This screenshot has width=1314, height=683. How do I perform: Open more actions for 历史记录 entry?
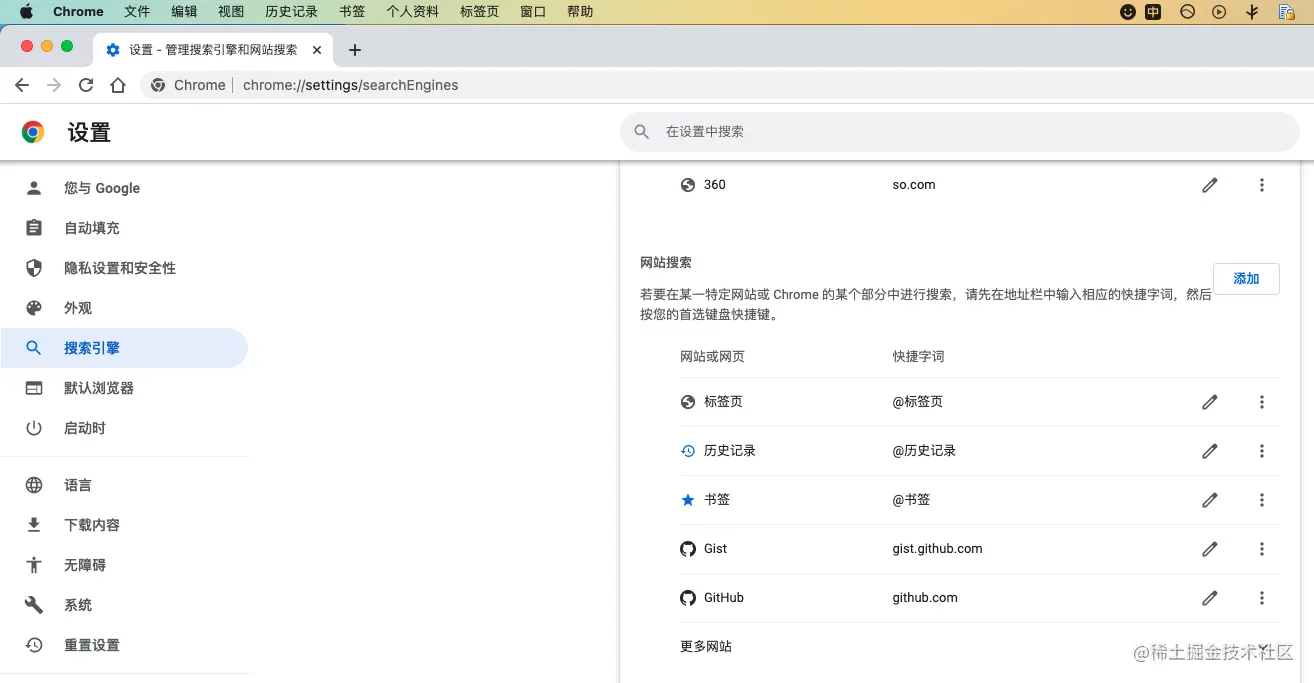pos(1262,451)
